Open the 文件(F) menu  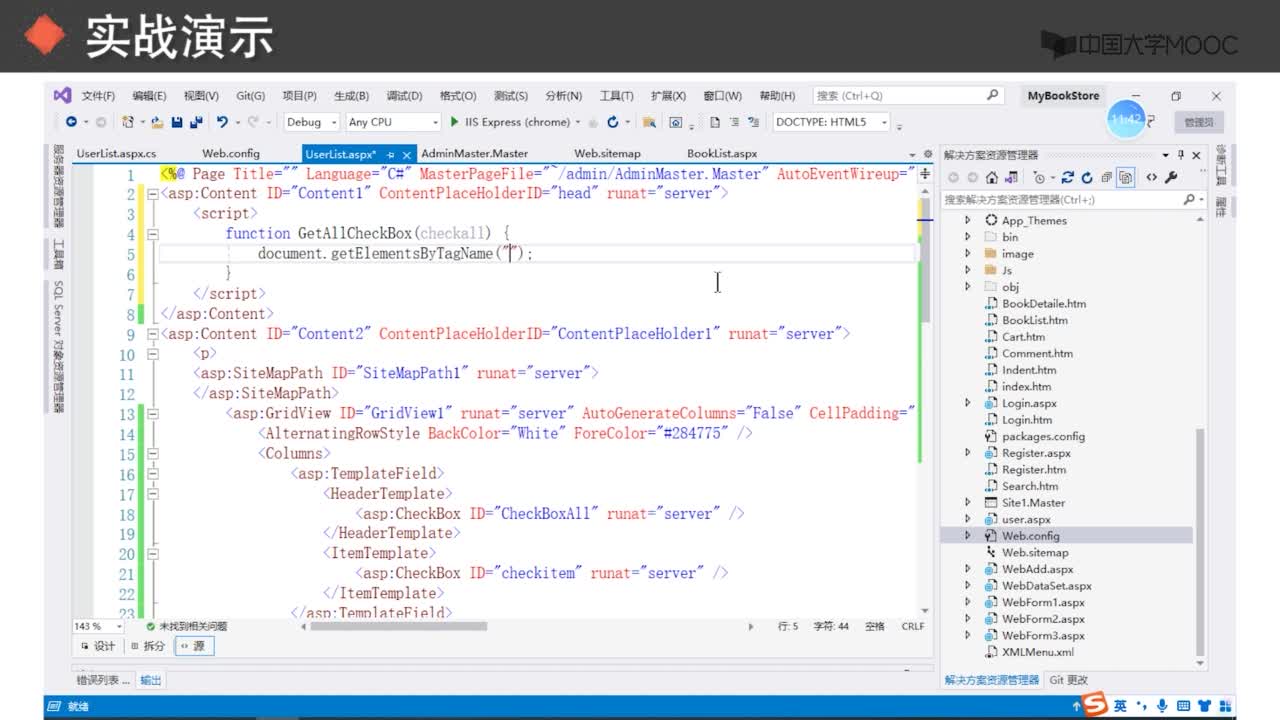point(98,96)
